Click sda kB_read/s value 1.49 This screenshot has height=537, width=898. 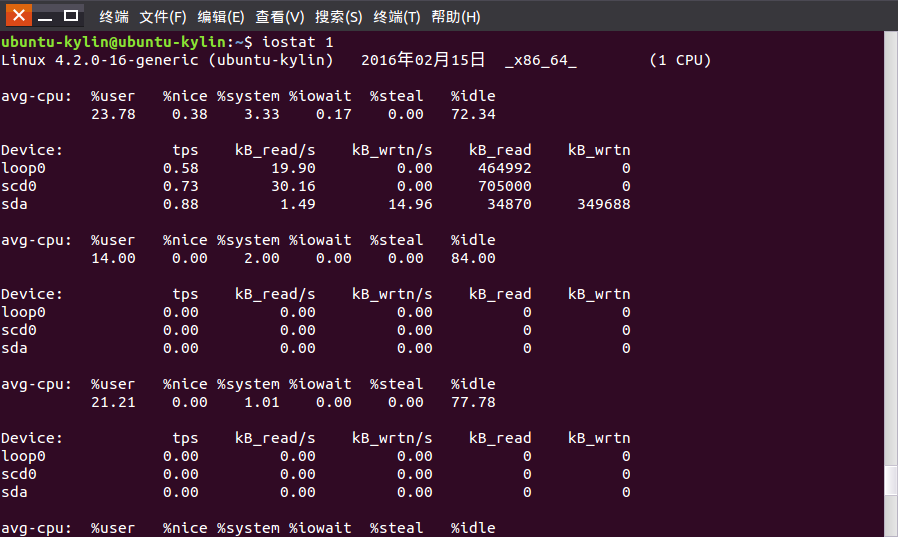298,204
